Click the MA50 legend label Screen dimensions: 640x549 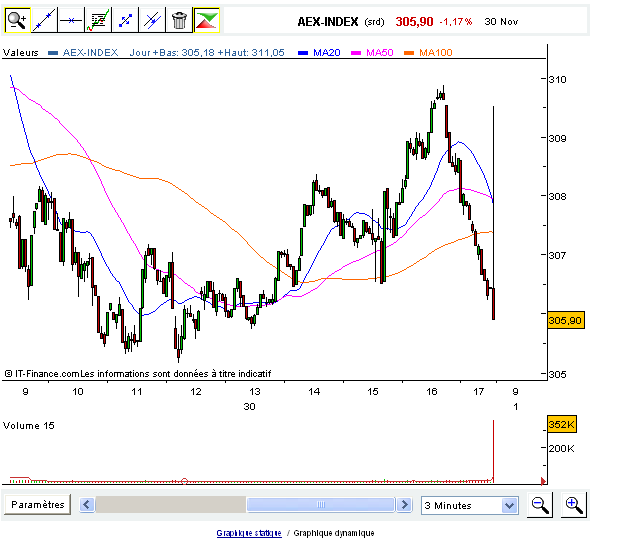coord(380,53)
